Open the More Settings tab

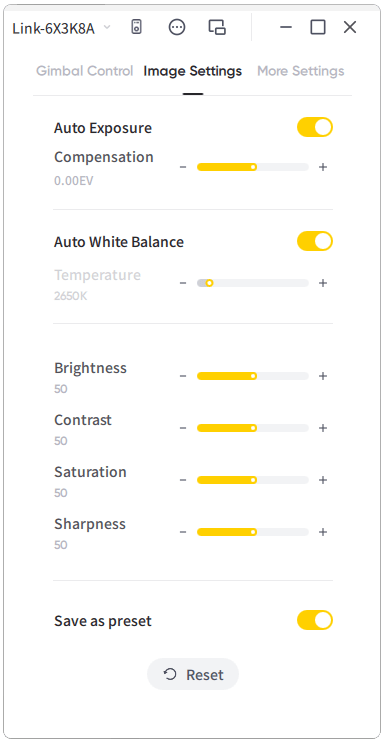301,72
